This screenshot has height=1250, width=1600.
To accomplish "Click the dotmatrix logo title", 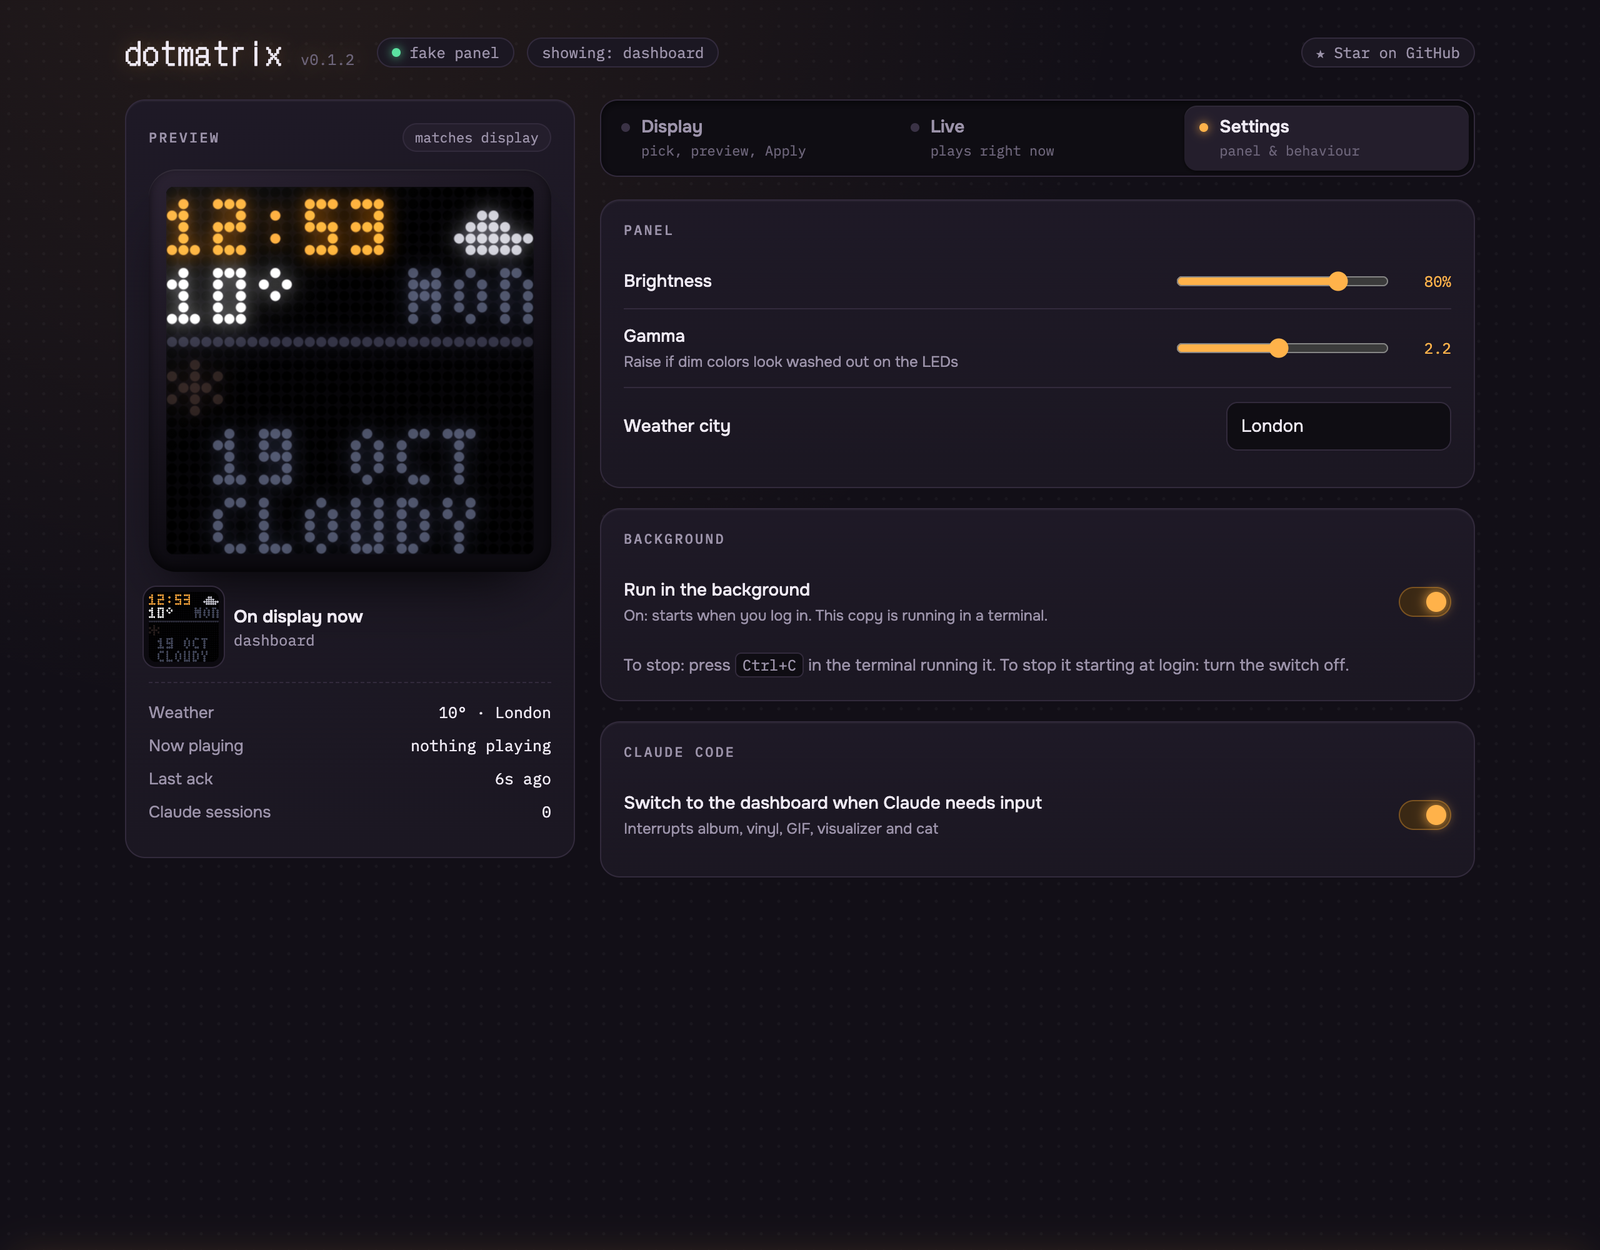I will 203,54.
